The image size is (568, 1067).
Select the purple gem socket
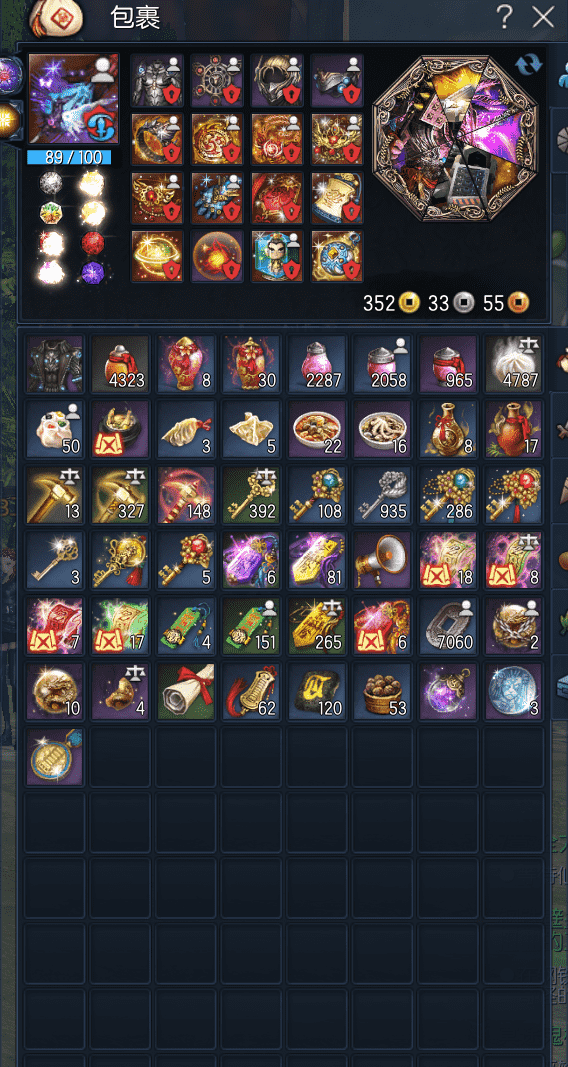93,272
